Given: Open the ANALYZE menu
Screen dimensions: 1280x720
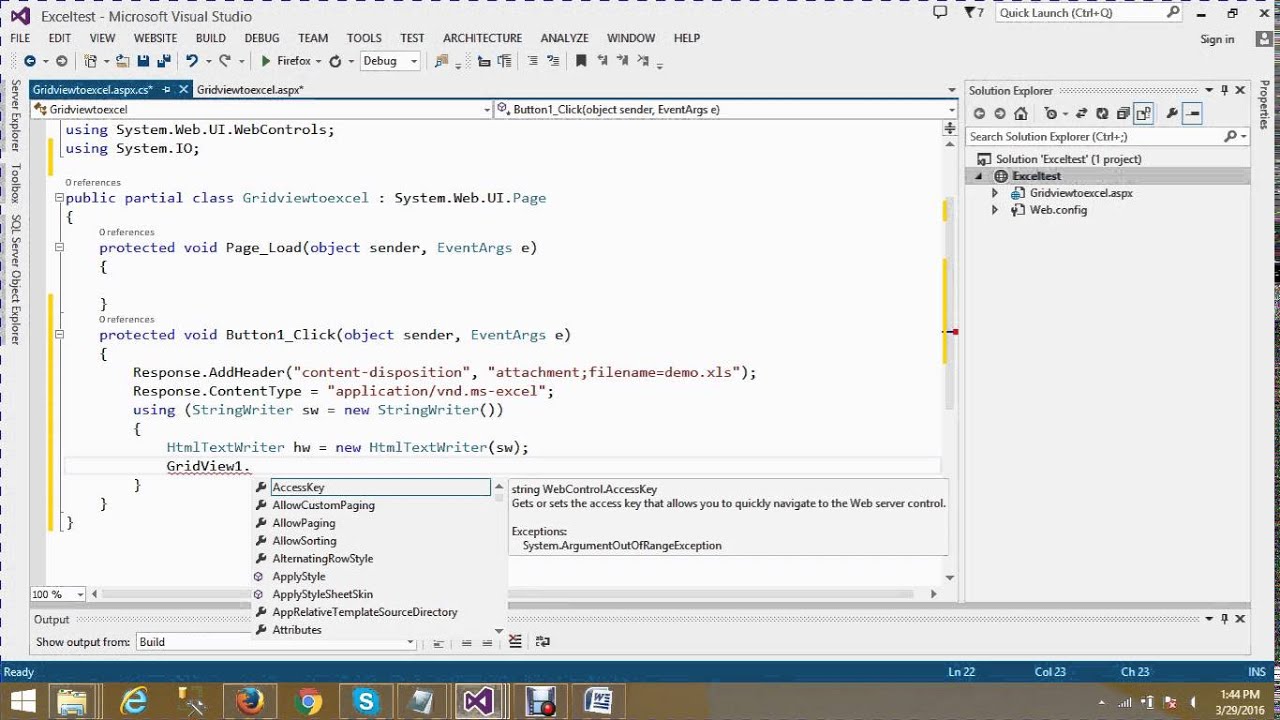Looking at the screenshot, I should (564, 38).
